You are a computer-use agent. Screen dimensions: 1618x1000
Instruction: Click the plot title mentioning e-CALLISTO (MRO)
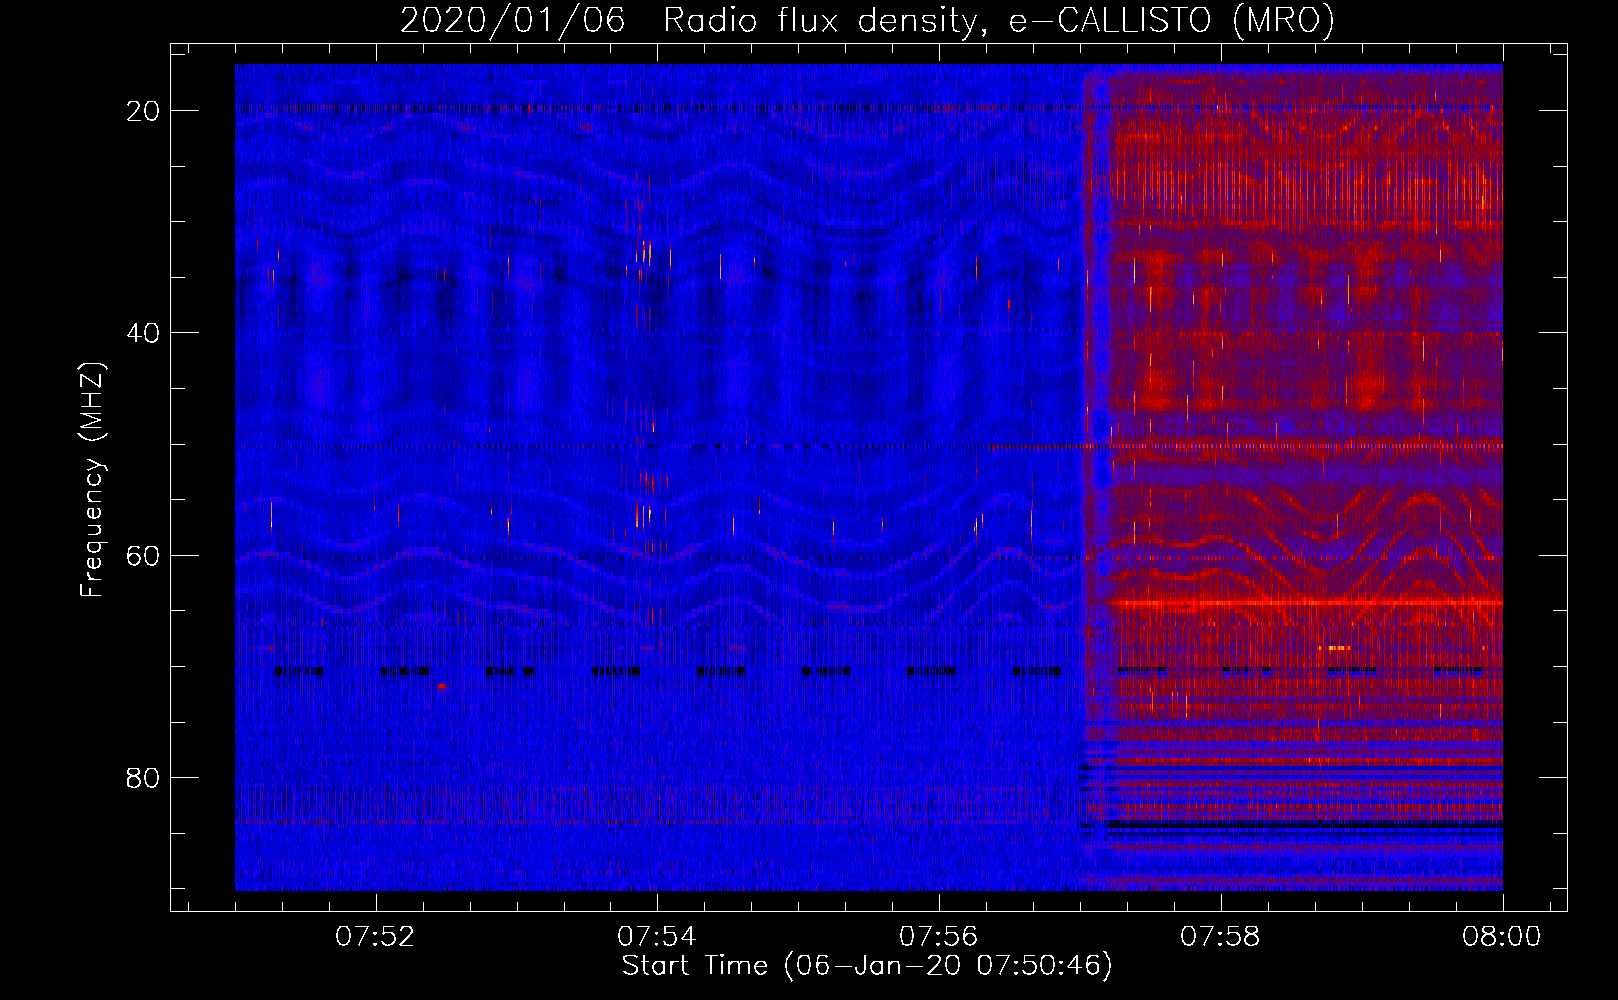[867, 20]
